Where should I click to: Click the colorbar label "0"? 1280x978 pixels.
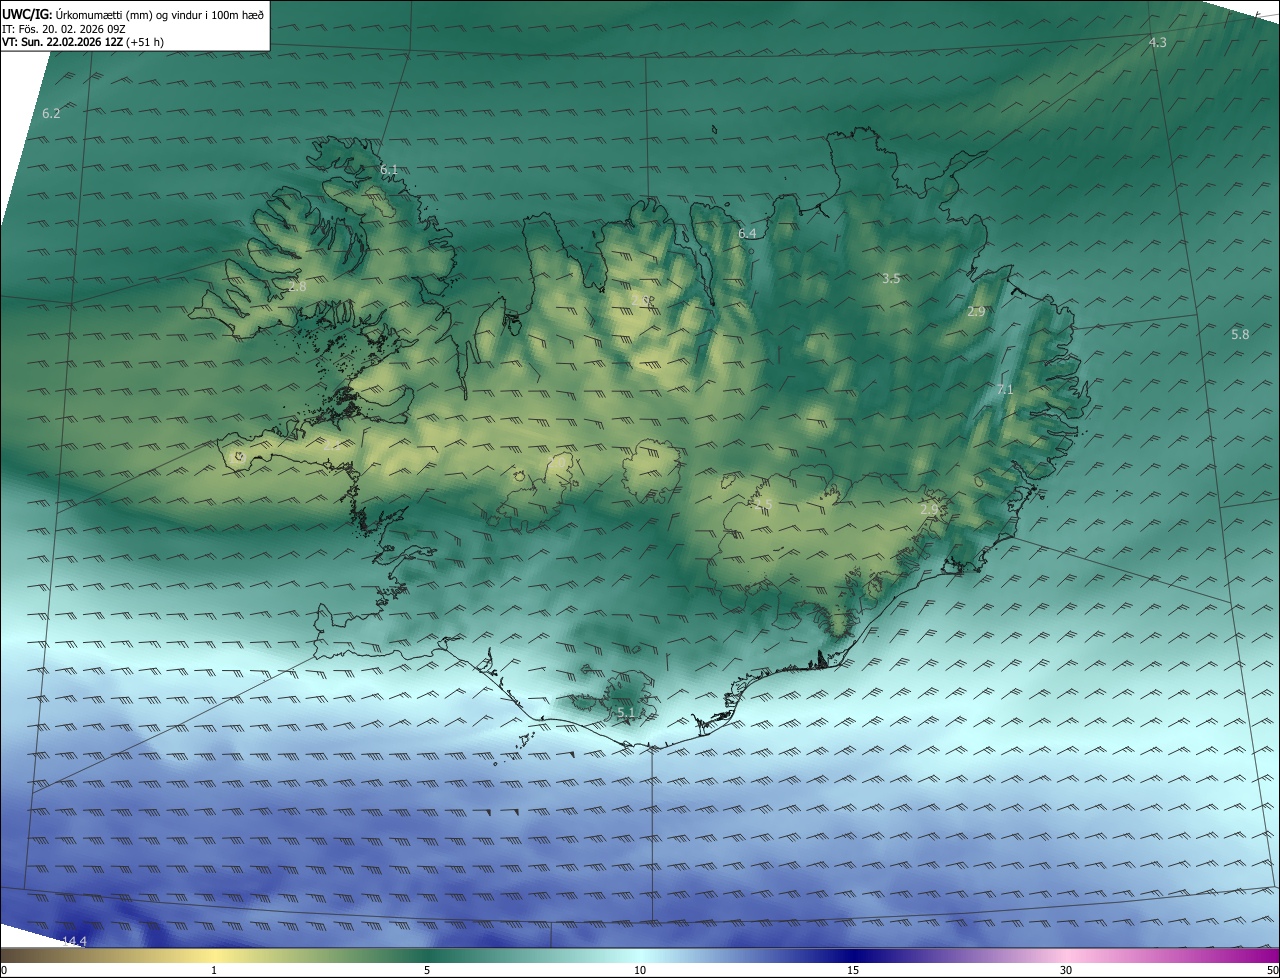4,970
